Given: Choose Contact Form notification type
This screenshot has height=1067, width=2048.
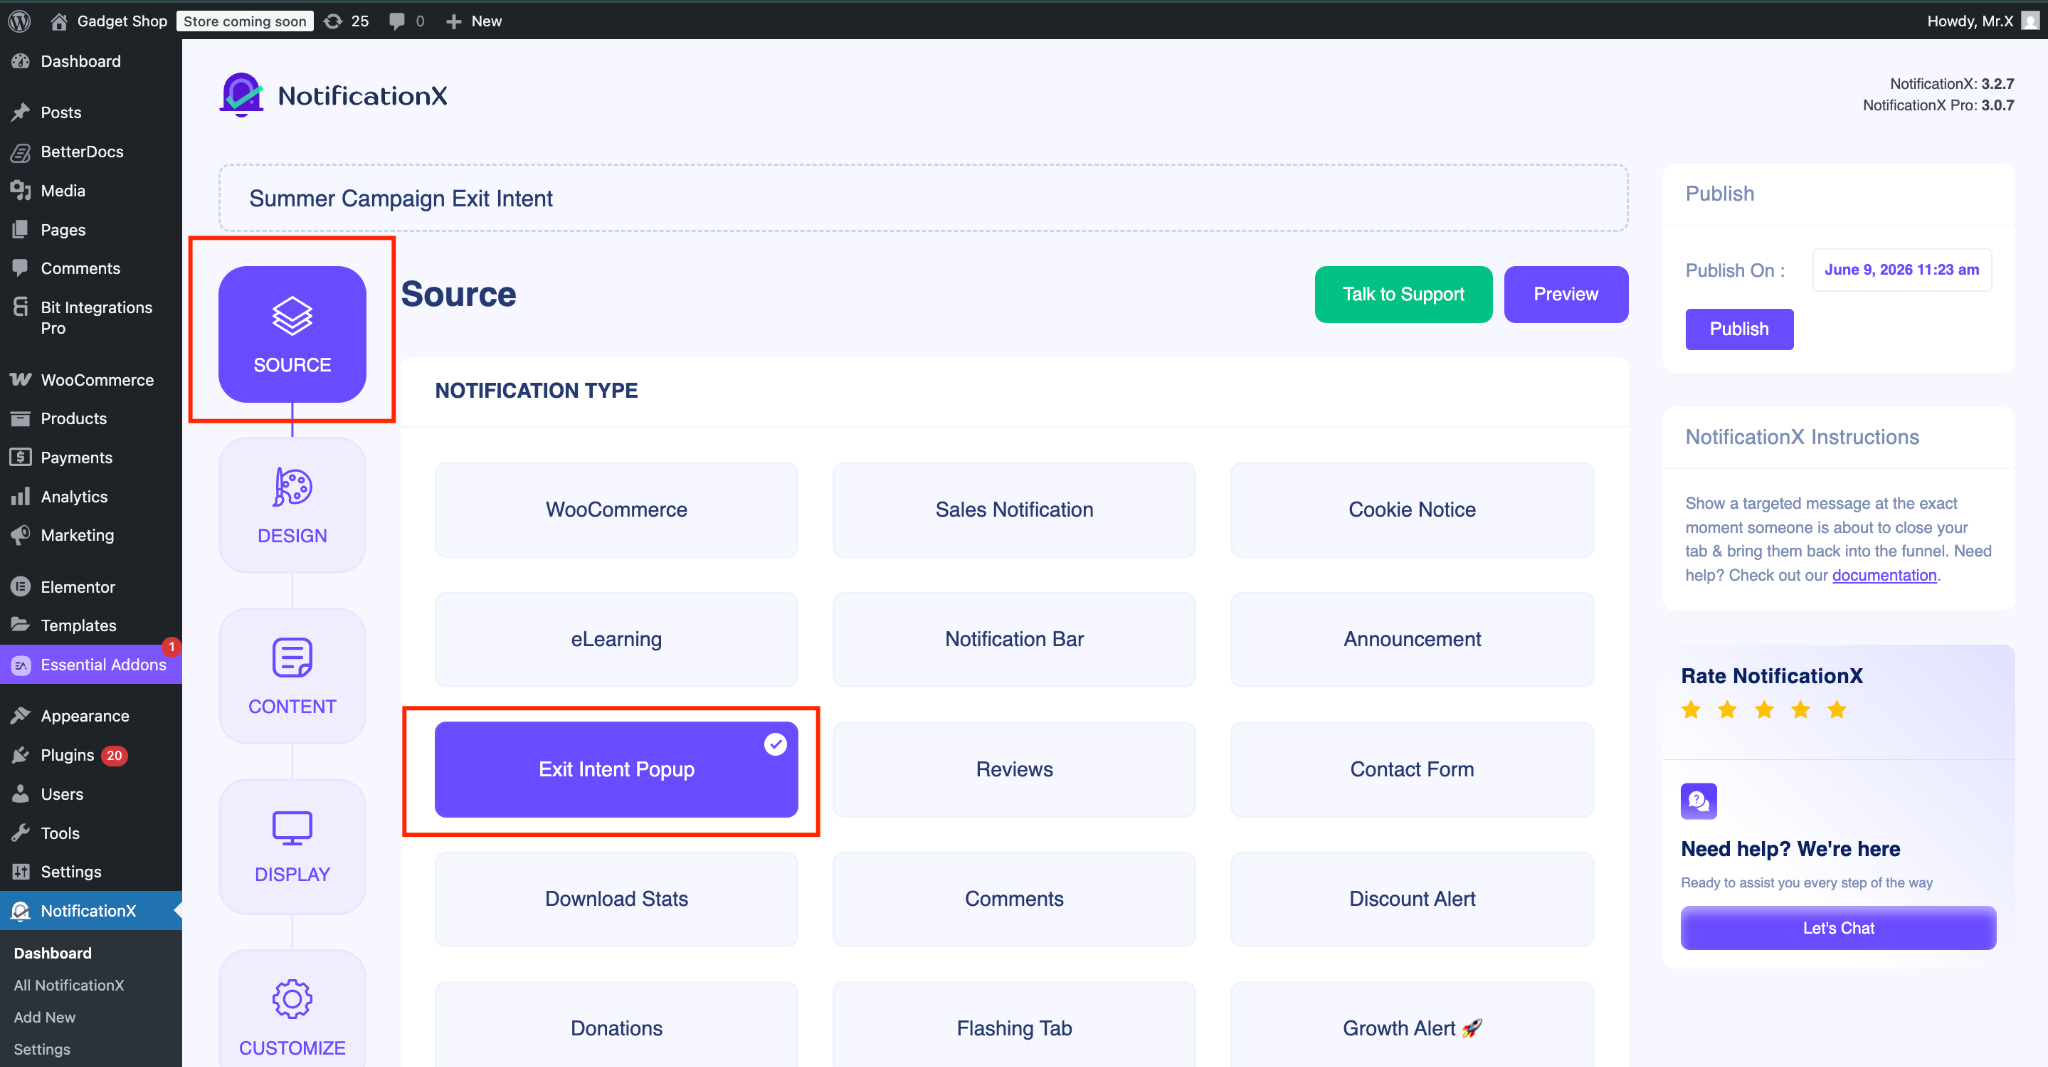Looking at the screenshot, I should click(x=1412, y=769).
